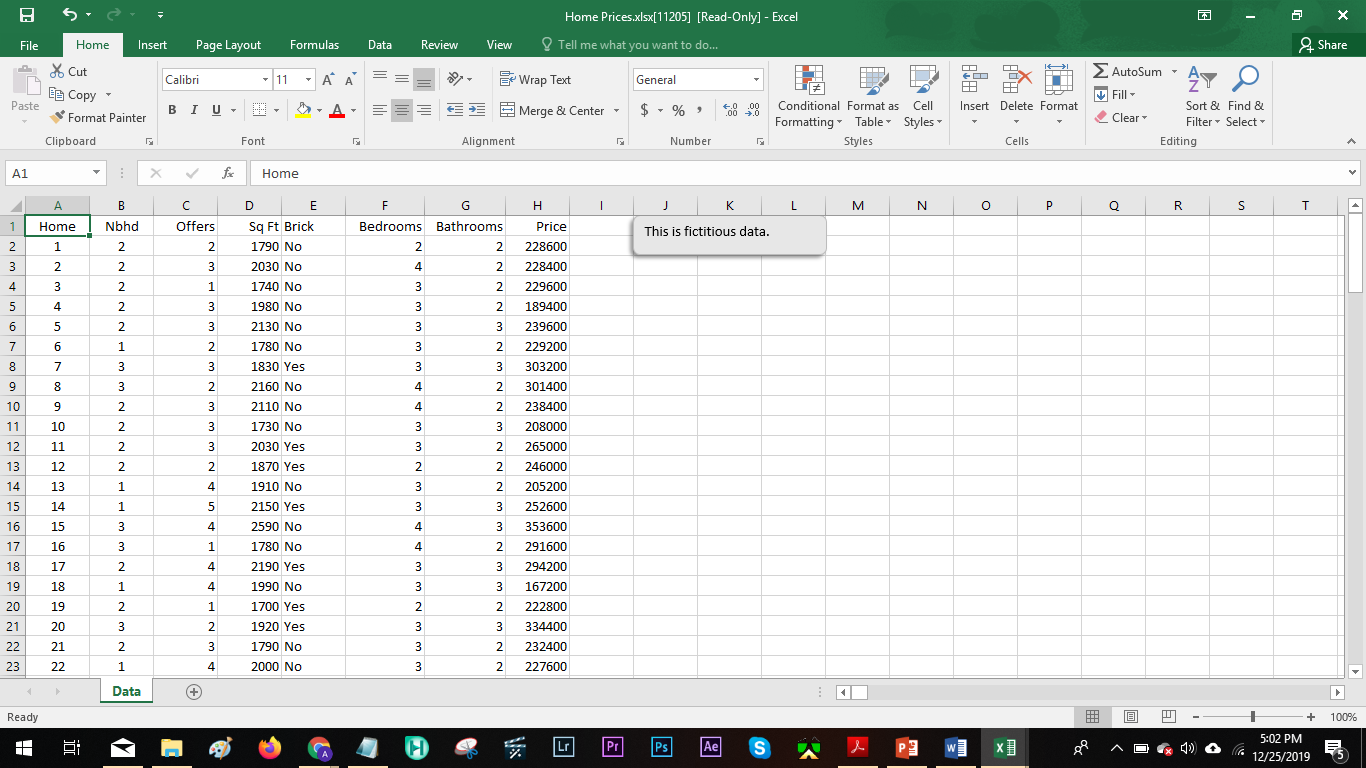Click the Tell me what you want search box

[x=637, y=45]
